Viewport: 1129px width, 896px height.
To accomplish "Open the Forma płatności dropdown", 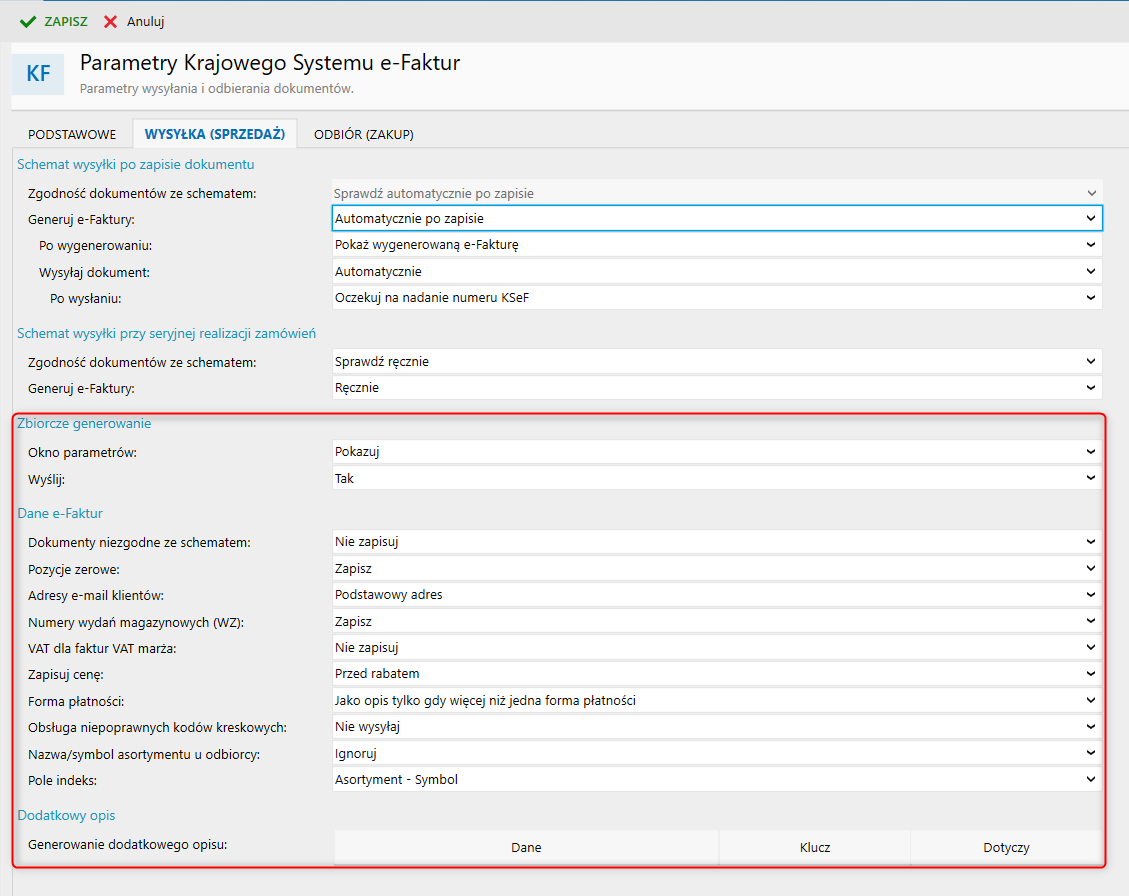I will coord(716,701).
